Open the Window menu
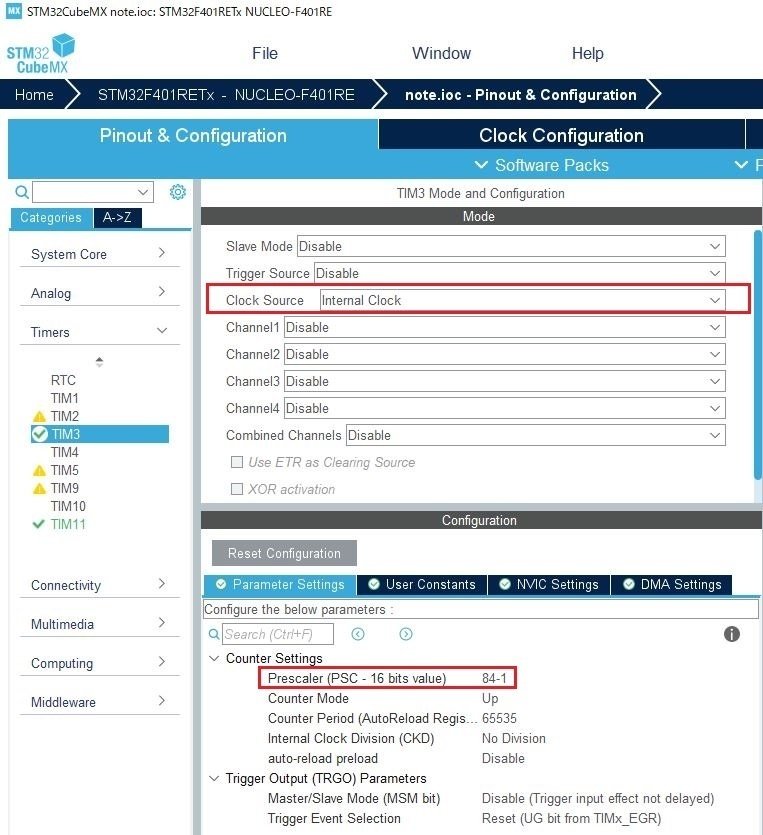763x835 pixels. coord(441,53)
